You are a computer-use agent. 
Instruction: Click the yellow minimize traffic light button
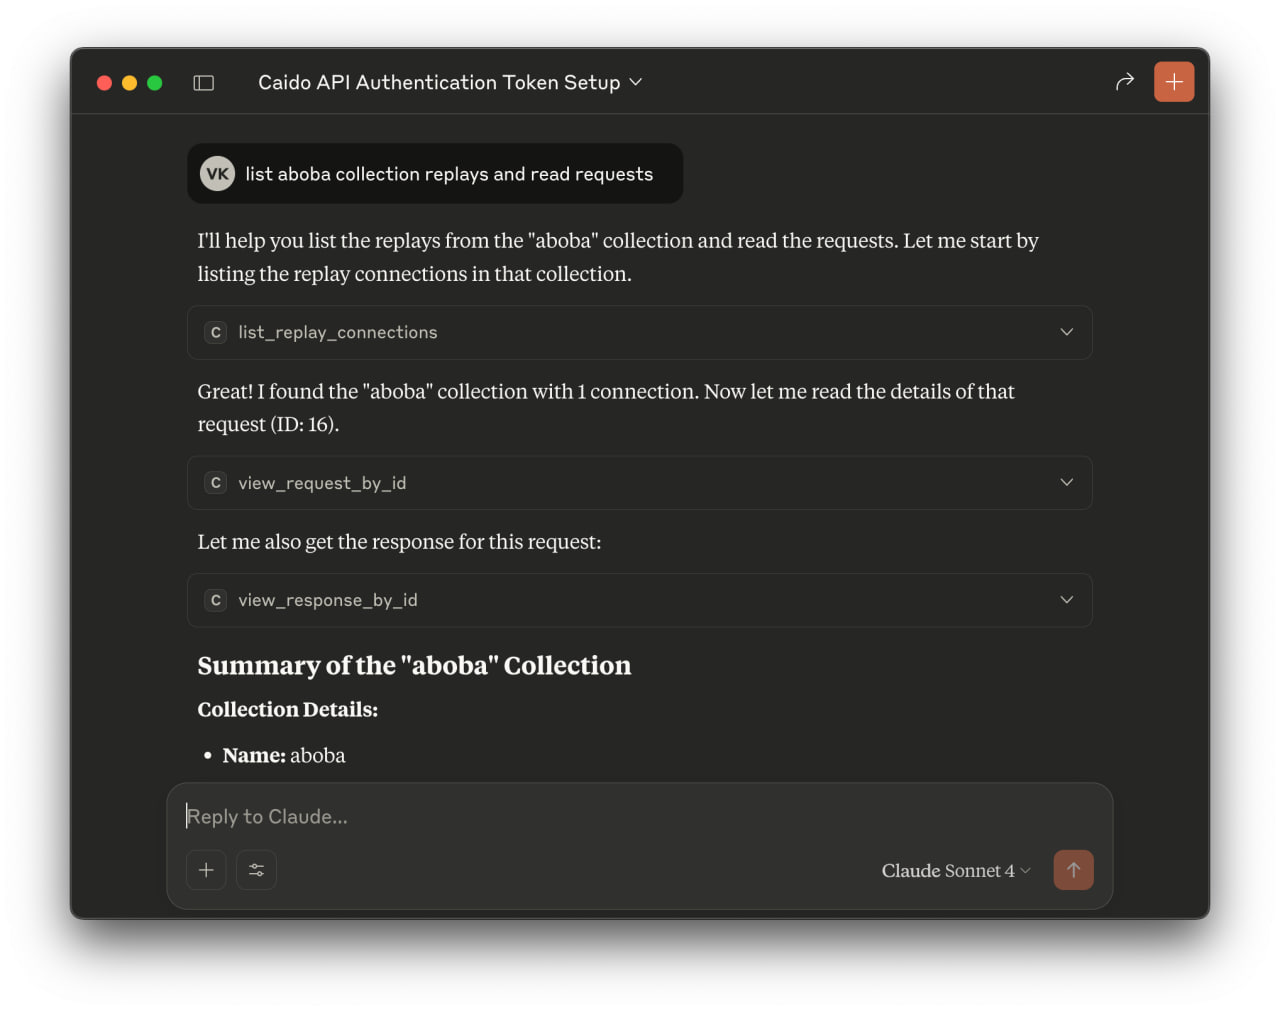point(129,82)
